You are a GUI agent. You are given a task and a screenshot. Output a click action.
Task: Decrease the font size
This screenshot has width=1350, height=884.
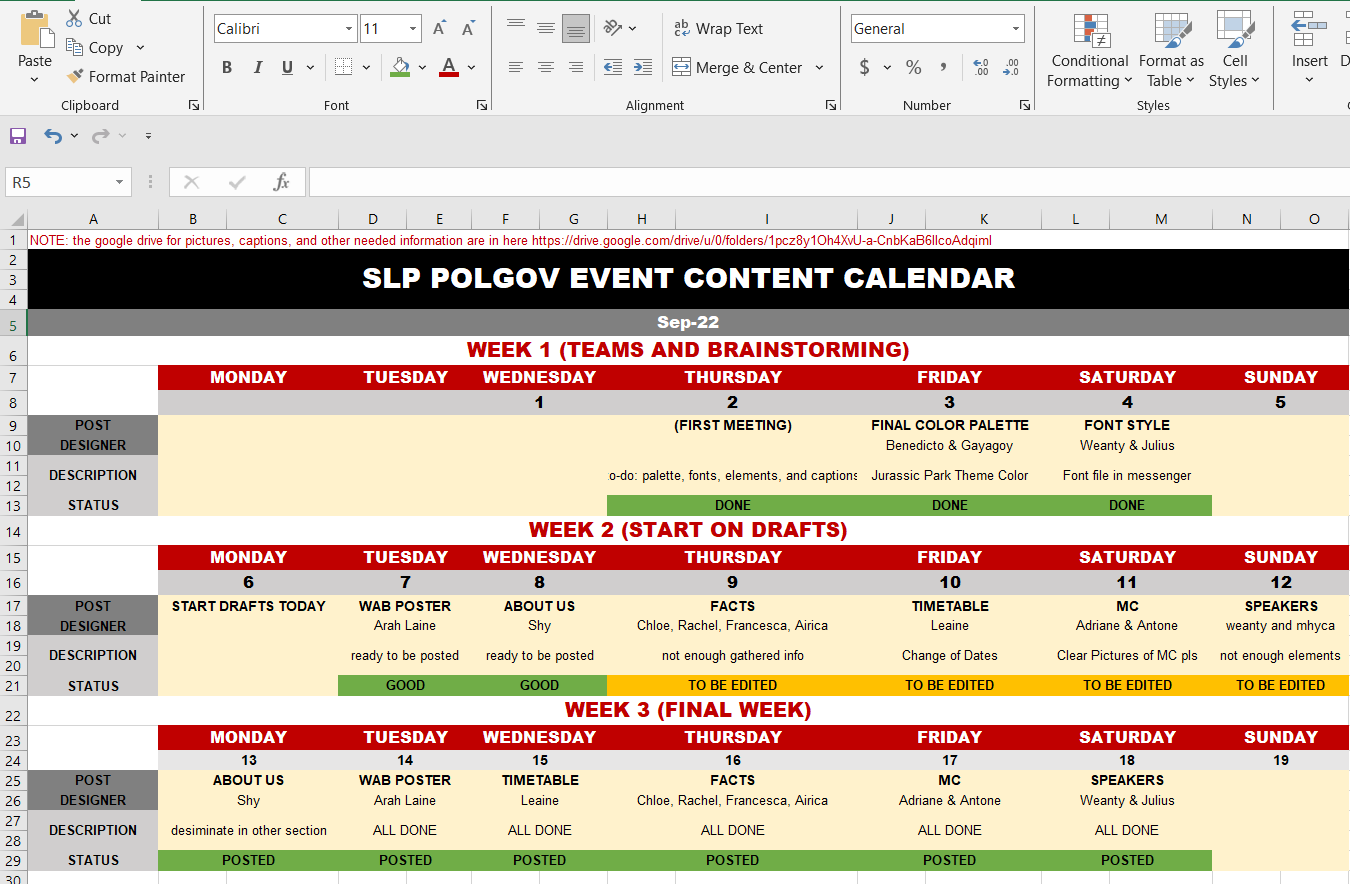click(x=467, y=29)
